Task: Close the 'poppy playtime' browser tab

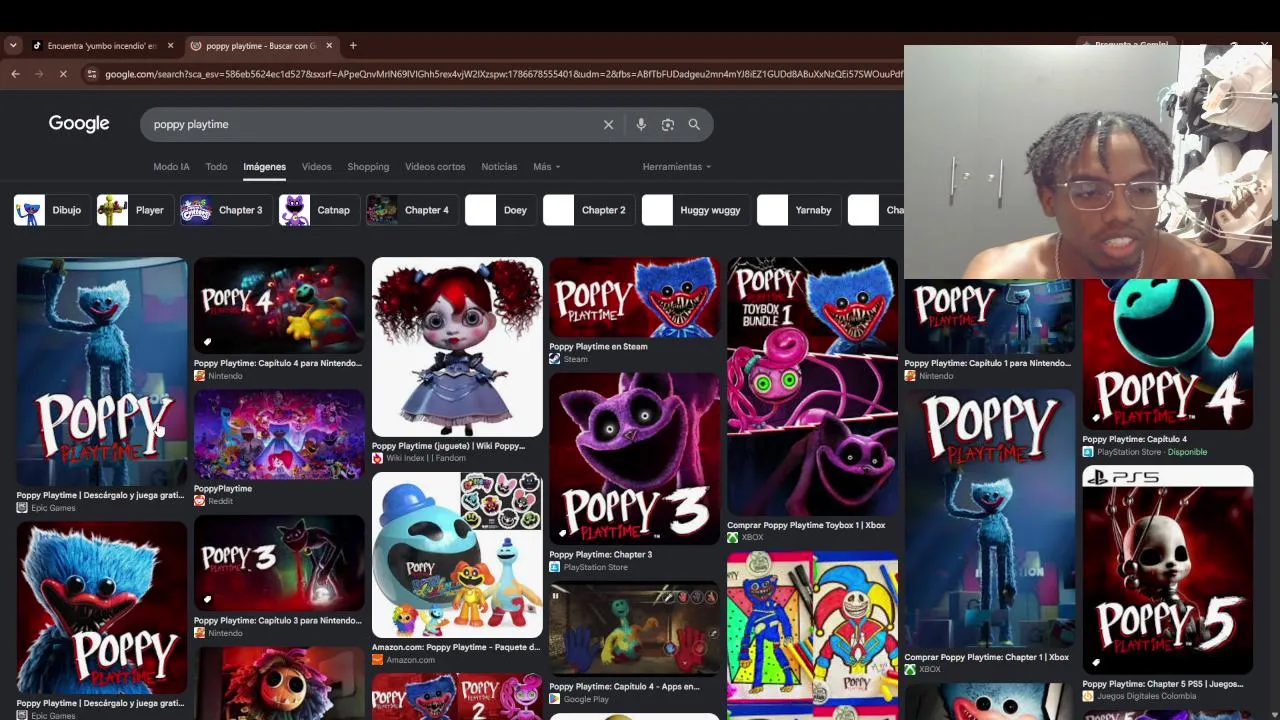Action: (x=329, y=45)
